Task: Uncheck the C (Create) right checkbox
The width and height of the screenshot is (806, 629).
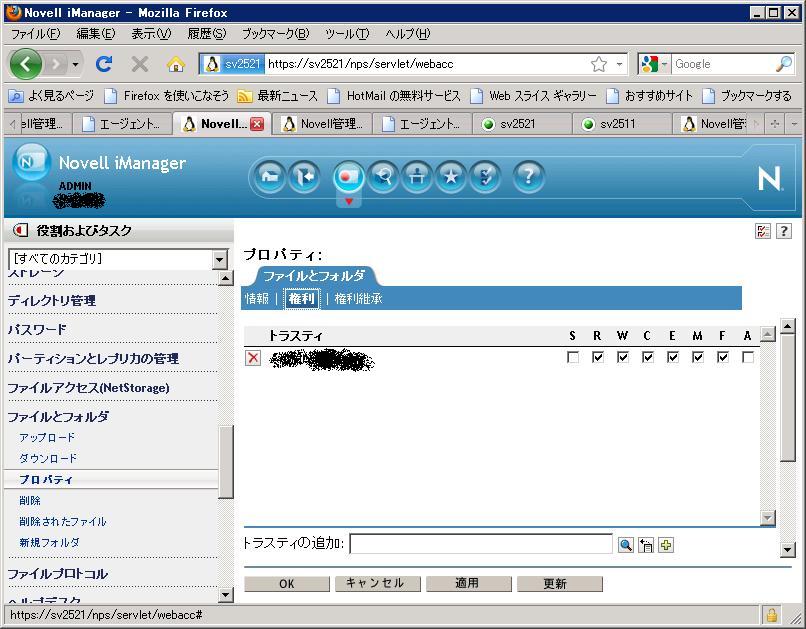Action: pos(648,357)
